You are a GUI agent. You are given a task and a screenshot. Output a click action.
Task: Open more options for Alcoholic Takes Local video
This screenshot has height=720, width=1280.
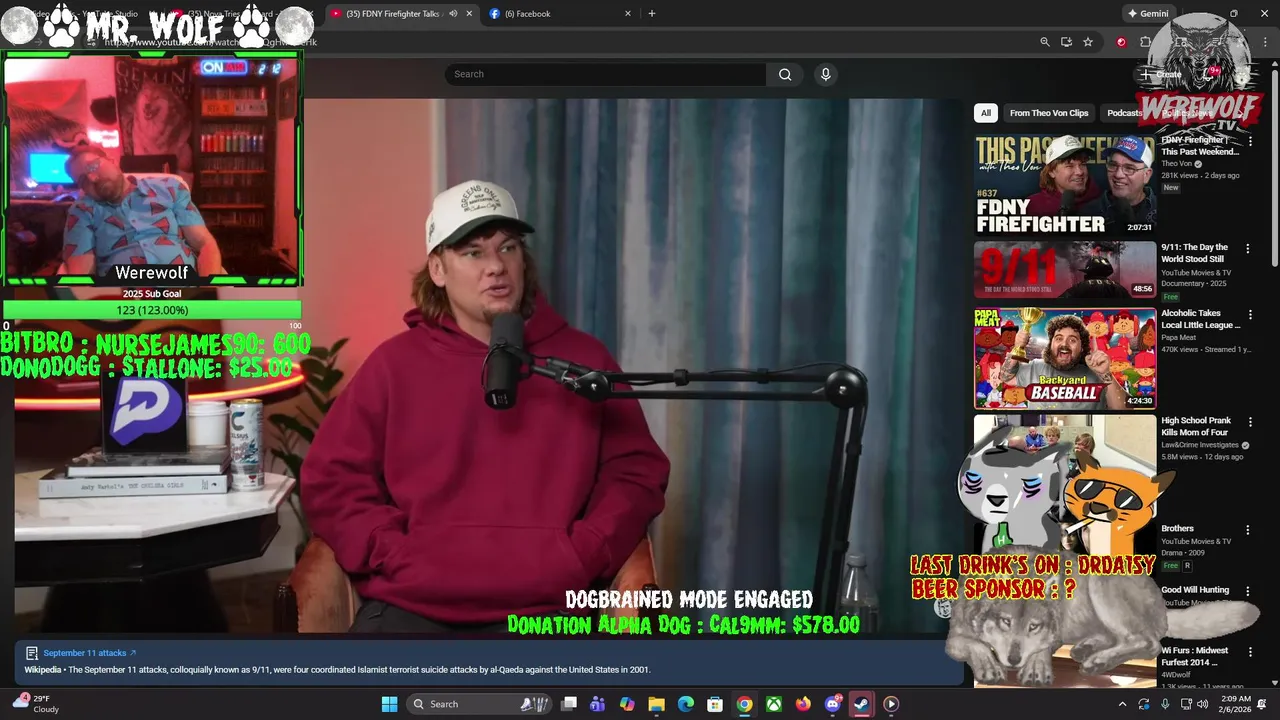(x=1249, y=314)
